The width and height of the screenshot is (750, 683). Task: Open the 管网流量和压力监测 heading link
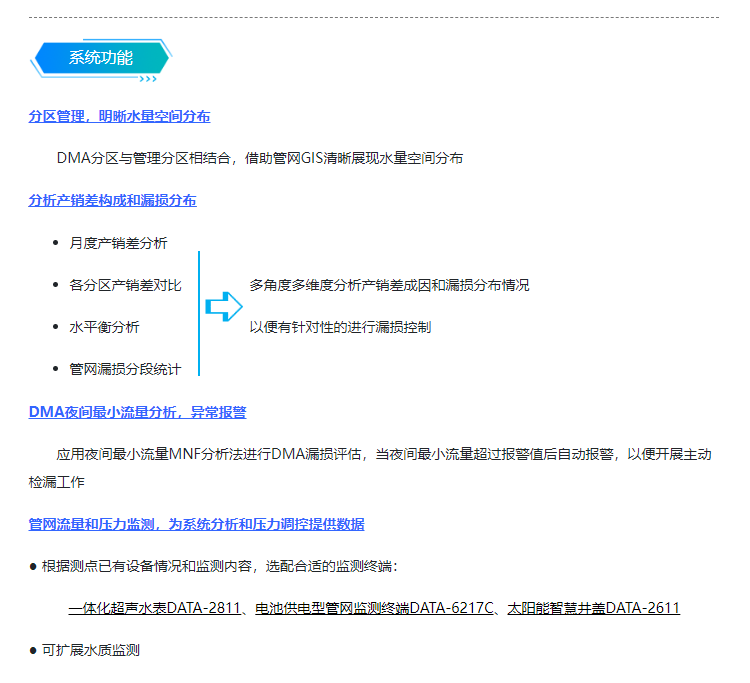(196, 524)
